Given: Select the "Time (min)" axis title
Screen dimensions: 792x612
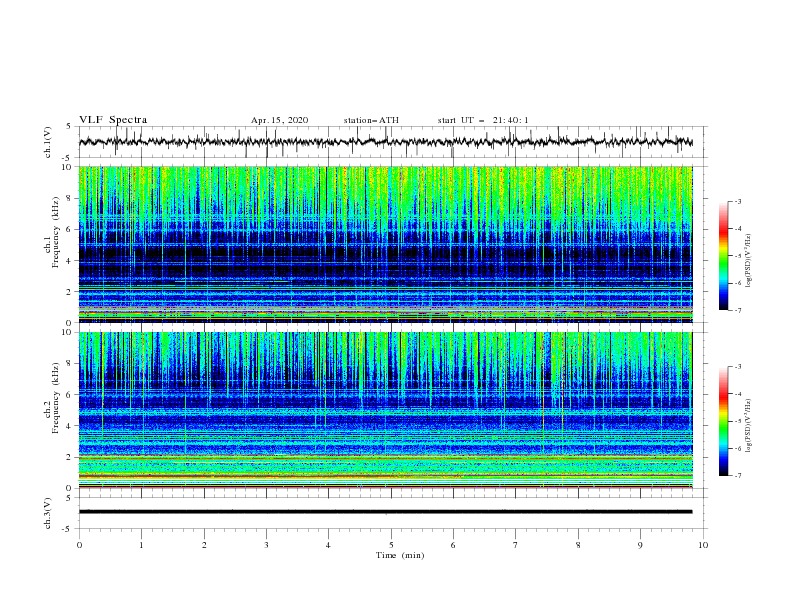Looking at the screenshot, I should [400, 555].
